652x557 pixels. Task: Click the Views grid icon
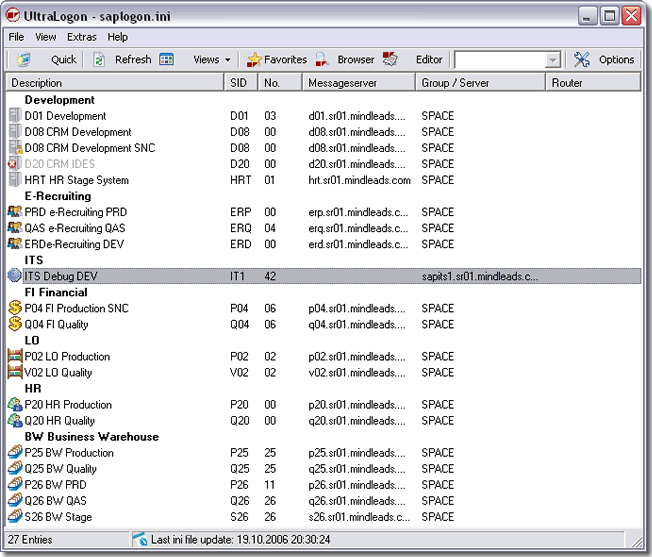pos(166,59)
